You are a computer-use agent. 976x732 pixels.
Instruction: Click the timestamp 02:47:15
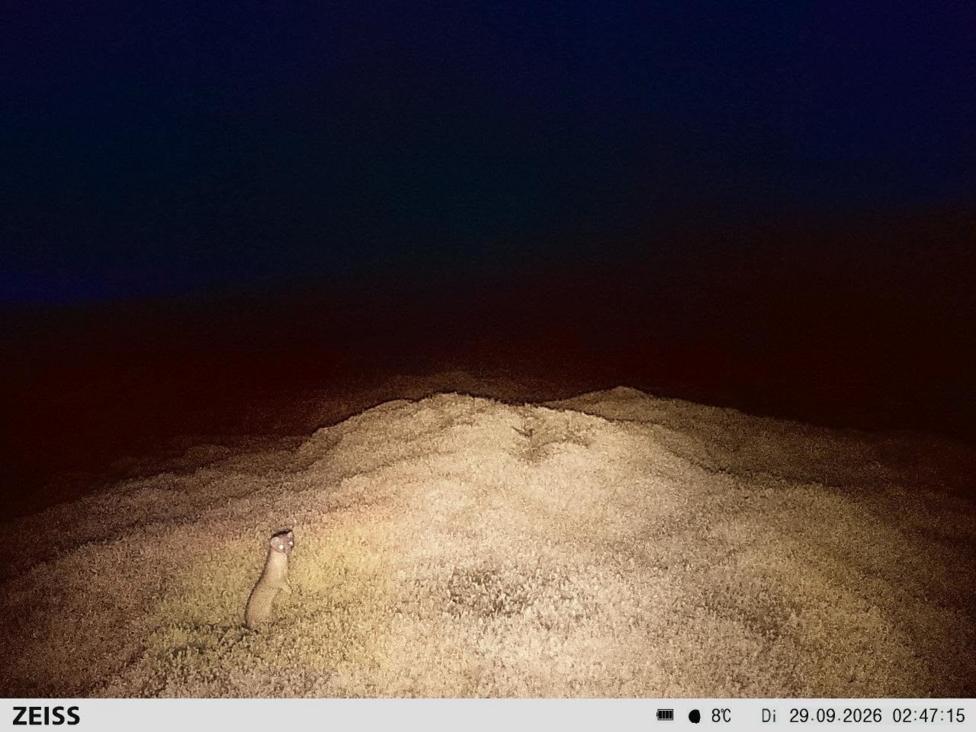point(929,716)
